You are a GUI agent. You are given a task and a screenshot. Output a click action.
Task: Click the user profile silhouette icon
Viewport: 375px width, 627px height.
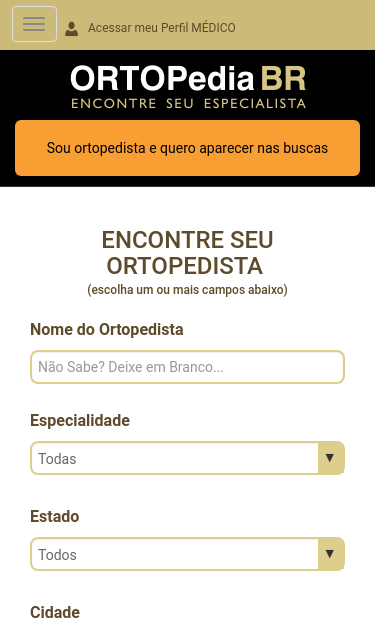[x=72, y=29]
